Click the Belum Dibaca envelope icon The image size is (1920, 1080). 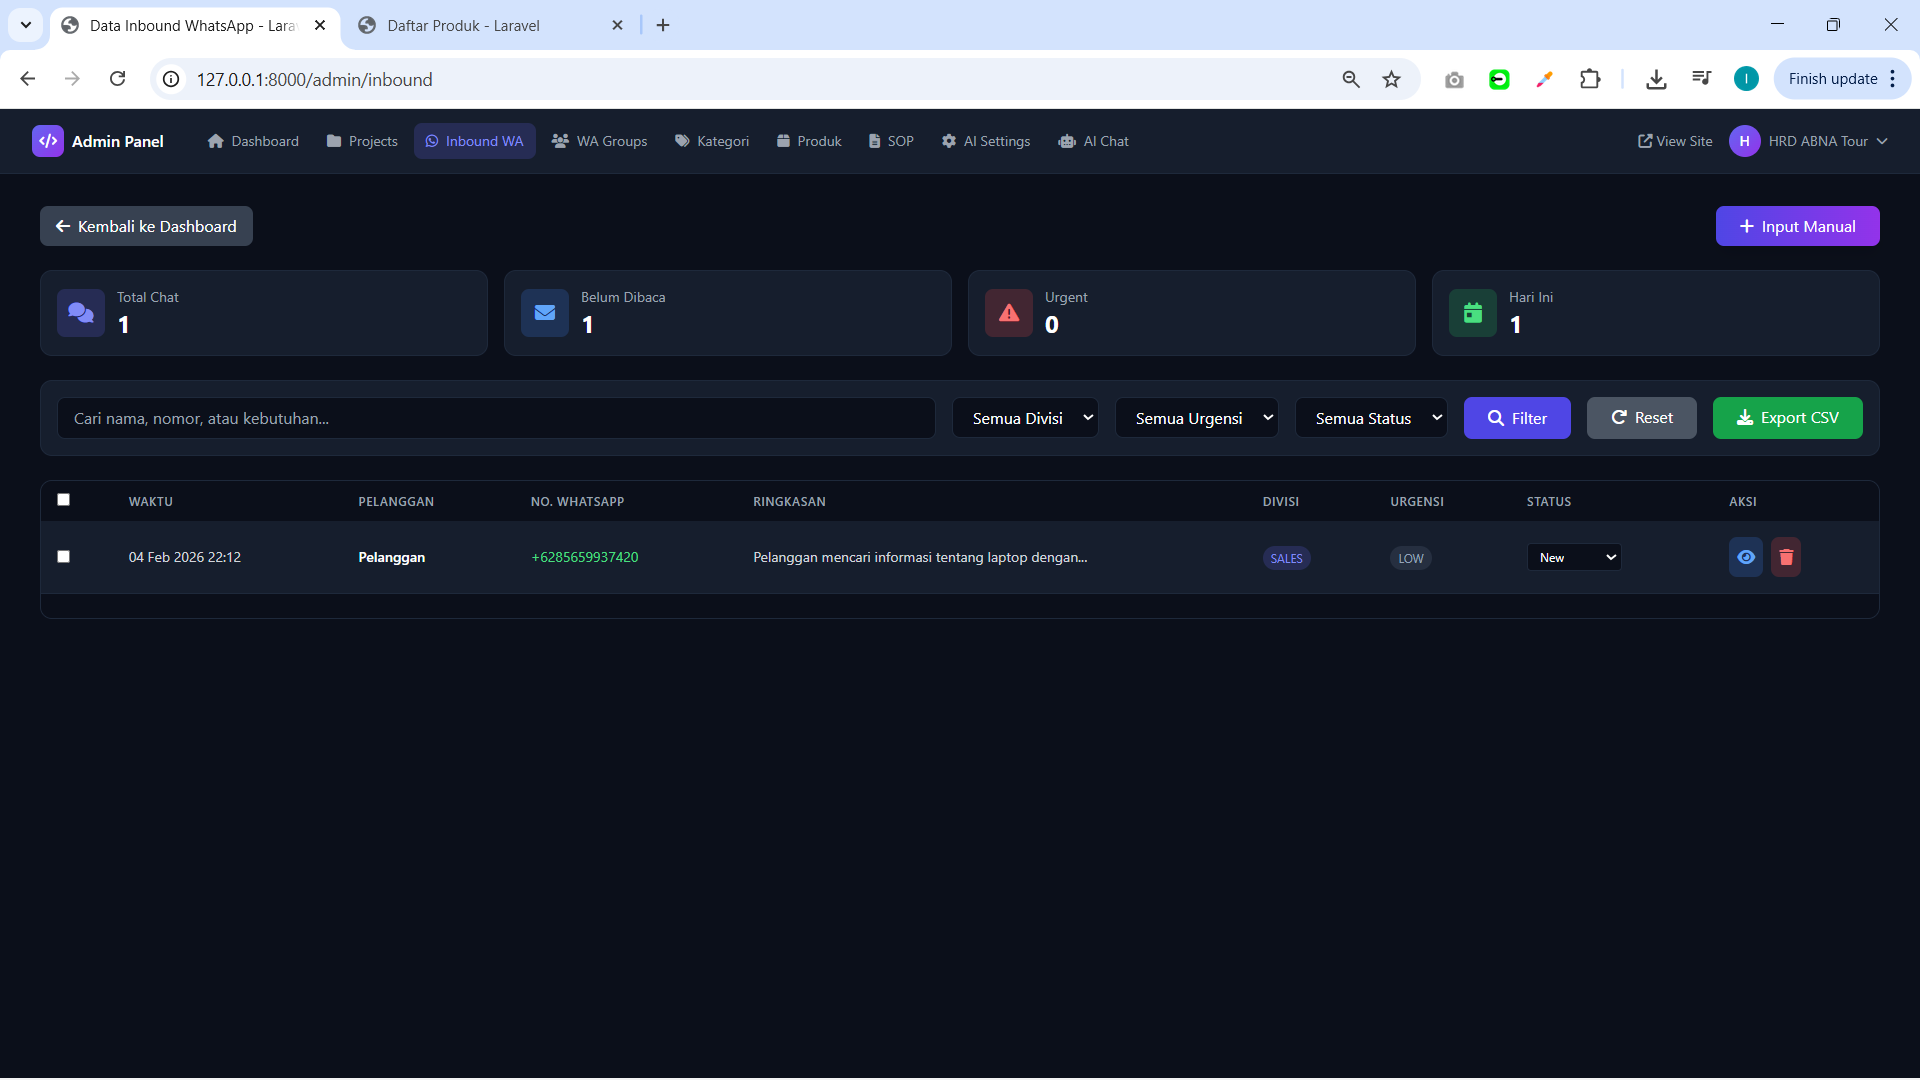coord(545,313)
